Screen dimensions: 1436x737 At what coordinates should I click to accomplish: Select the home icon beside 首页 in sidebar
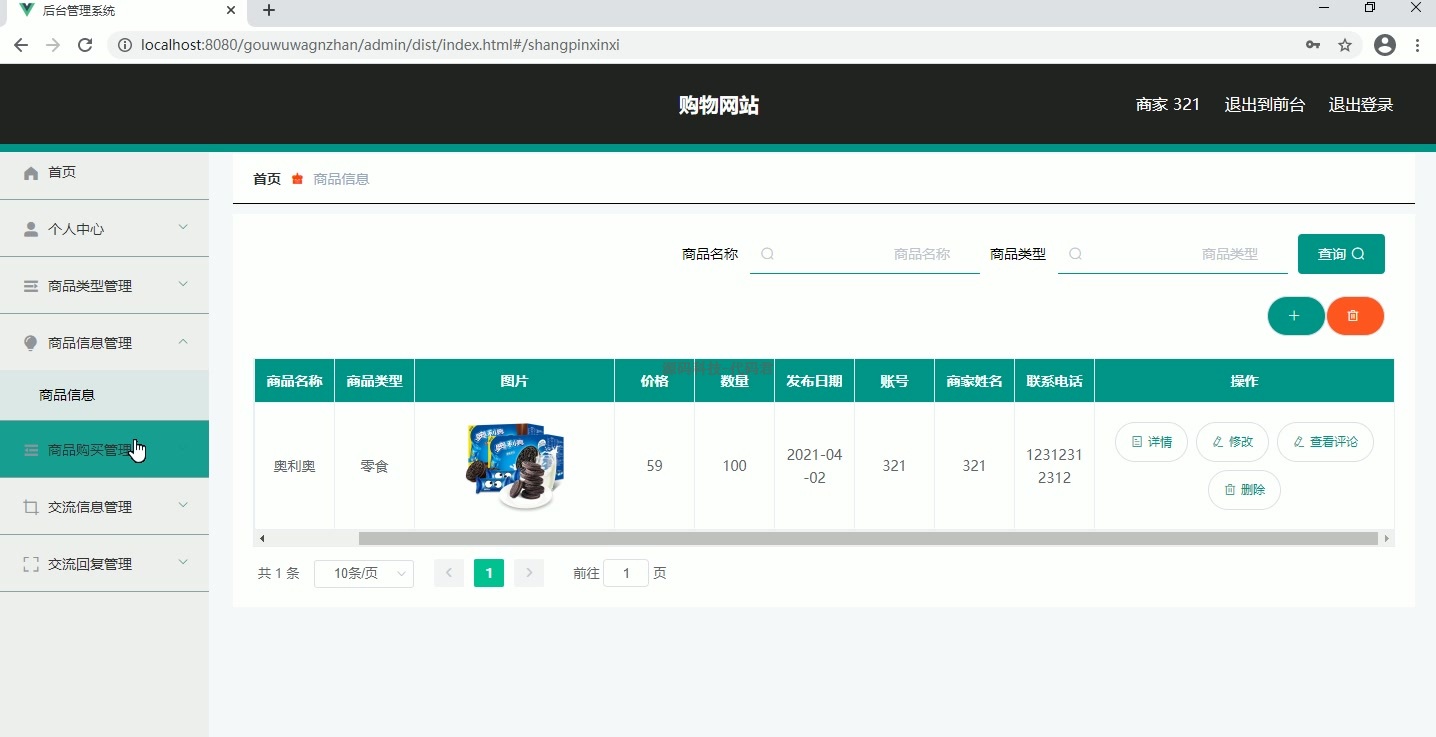pos(31,172)
